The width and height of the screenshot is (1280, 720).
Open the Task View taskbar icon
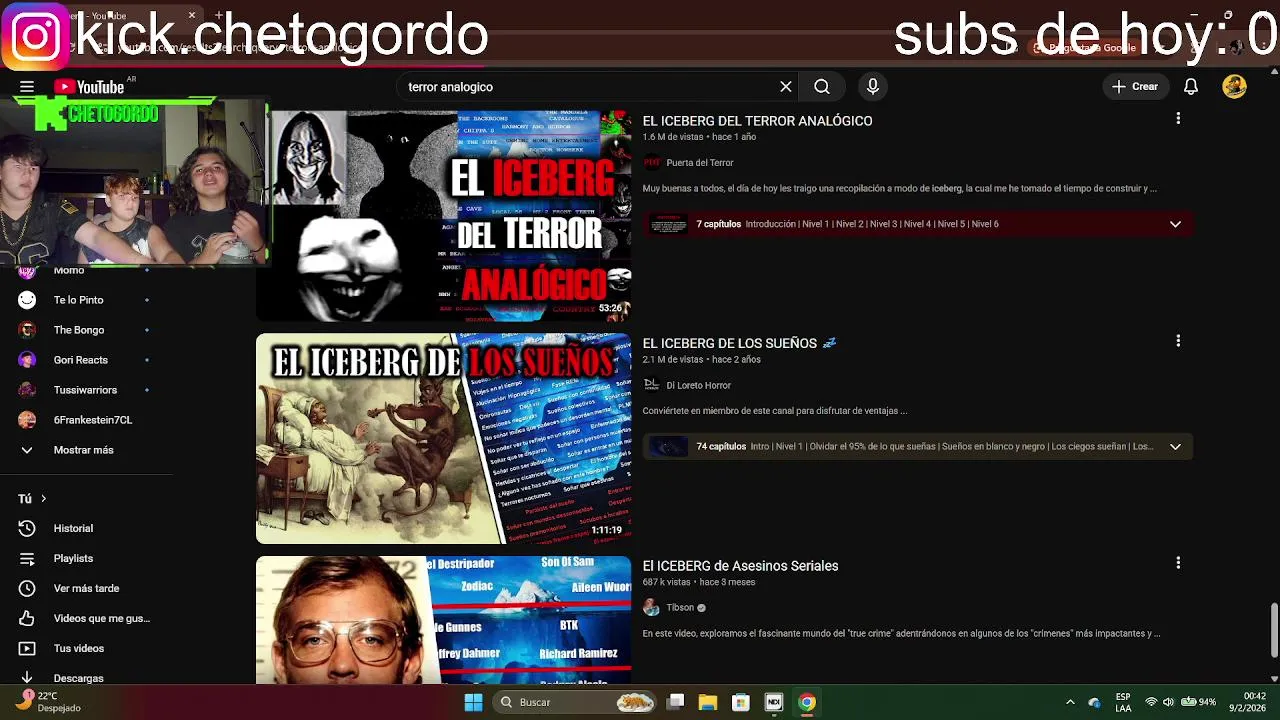point(676,702)
